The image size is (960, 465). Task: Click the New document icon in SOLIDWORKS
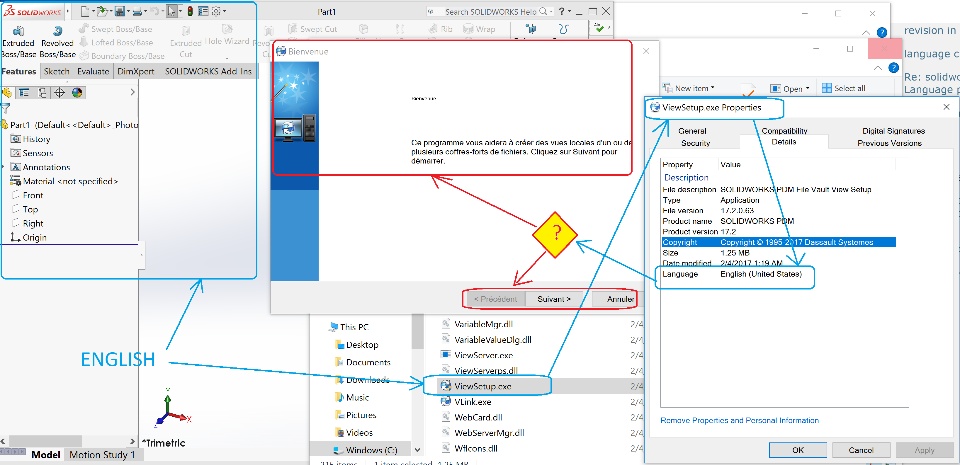[x=85, y=10]
